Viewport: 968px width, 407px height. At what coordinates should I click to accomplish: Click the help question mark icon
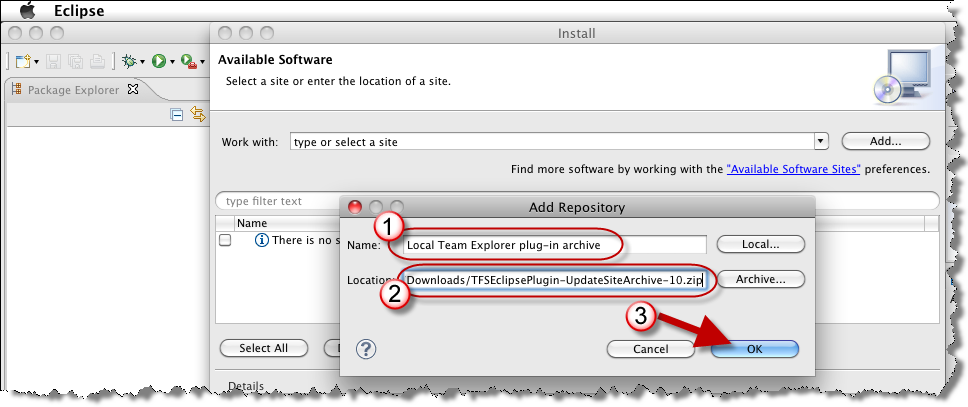click(366, 349)
